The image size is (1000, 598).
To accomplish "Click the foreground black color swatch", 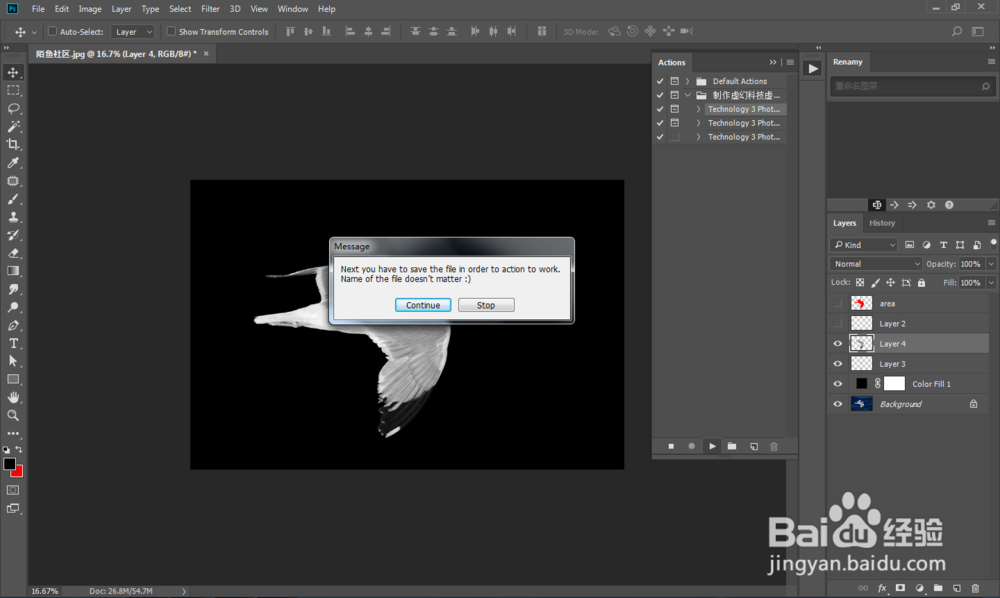I will pyautogui.click(x=9, y=464).
